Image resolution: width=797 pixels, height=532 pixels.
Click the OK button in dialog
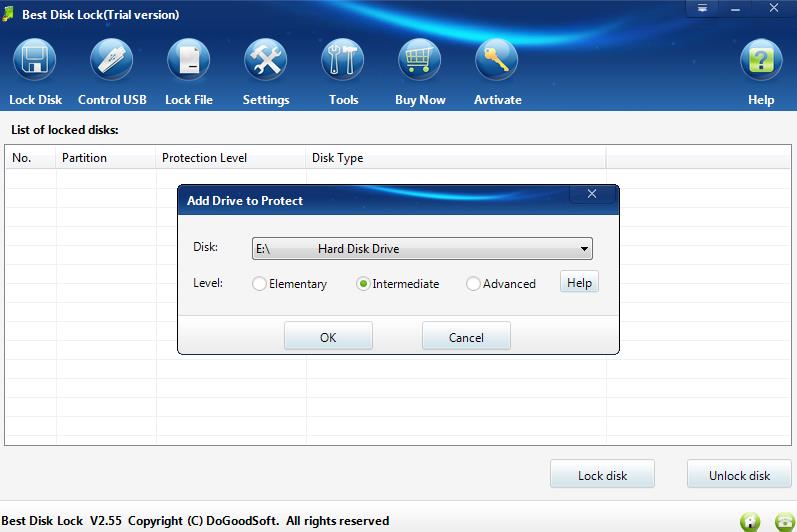(328, 337)
